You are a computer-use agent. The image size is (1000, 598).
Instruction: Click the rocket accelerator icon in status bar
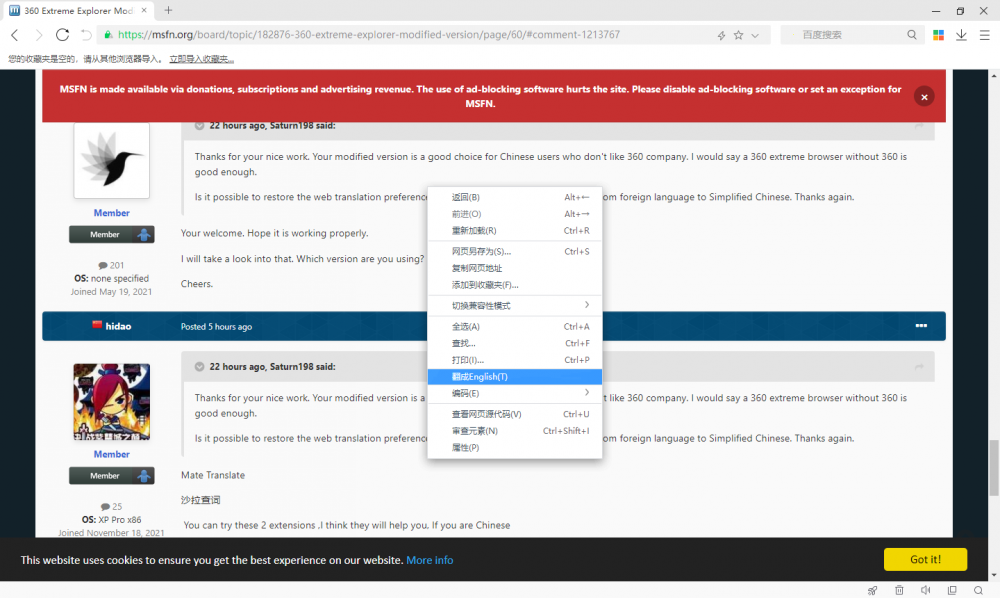pyautogui.click(x=873, y=590)
